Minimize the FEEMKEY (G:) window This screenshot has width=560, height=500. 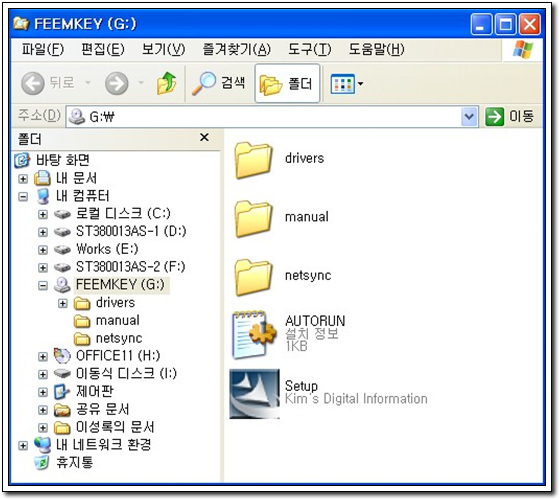[x=481, y=25]
